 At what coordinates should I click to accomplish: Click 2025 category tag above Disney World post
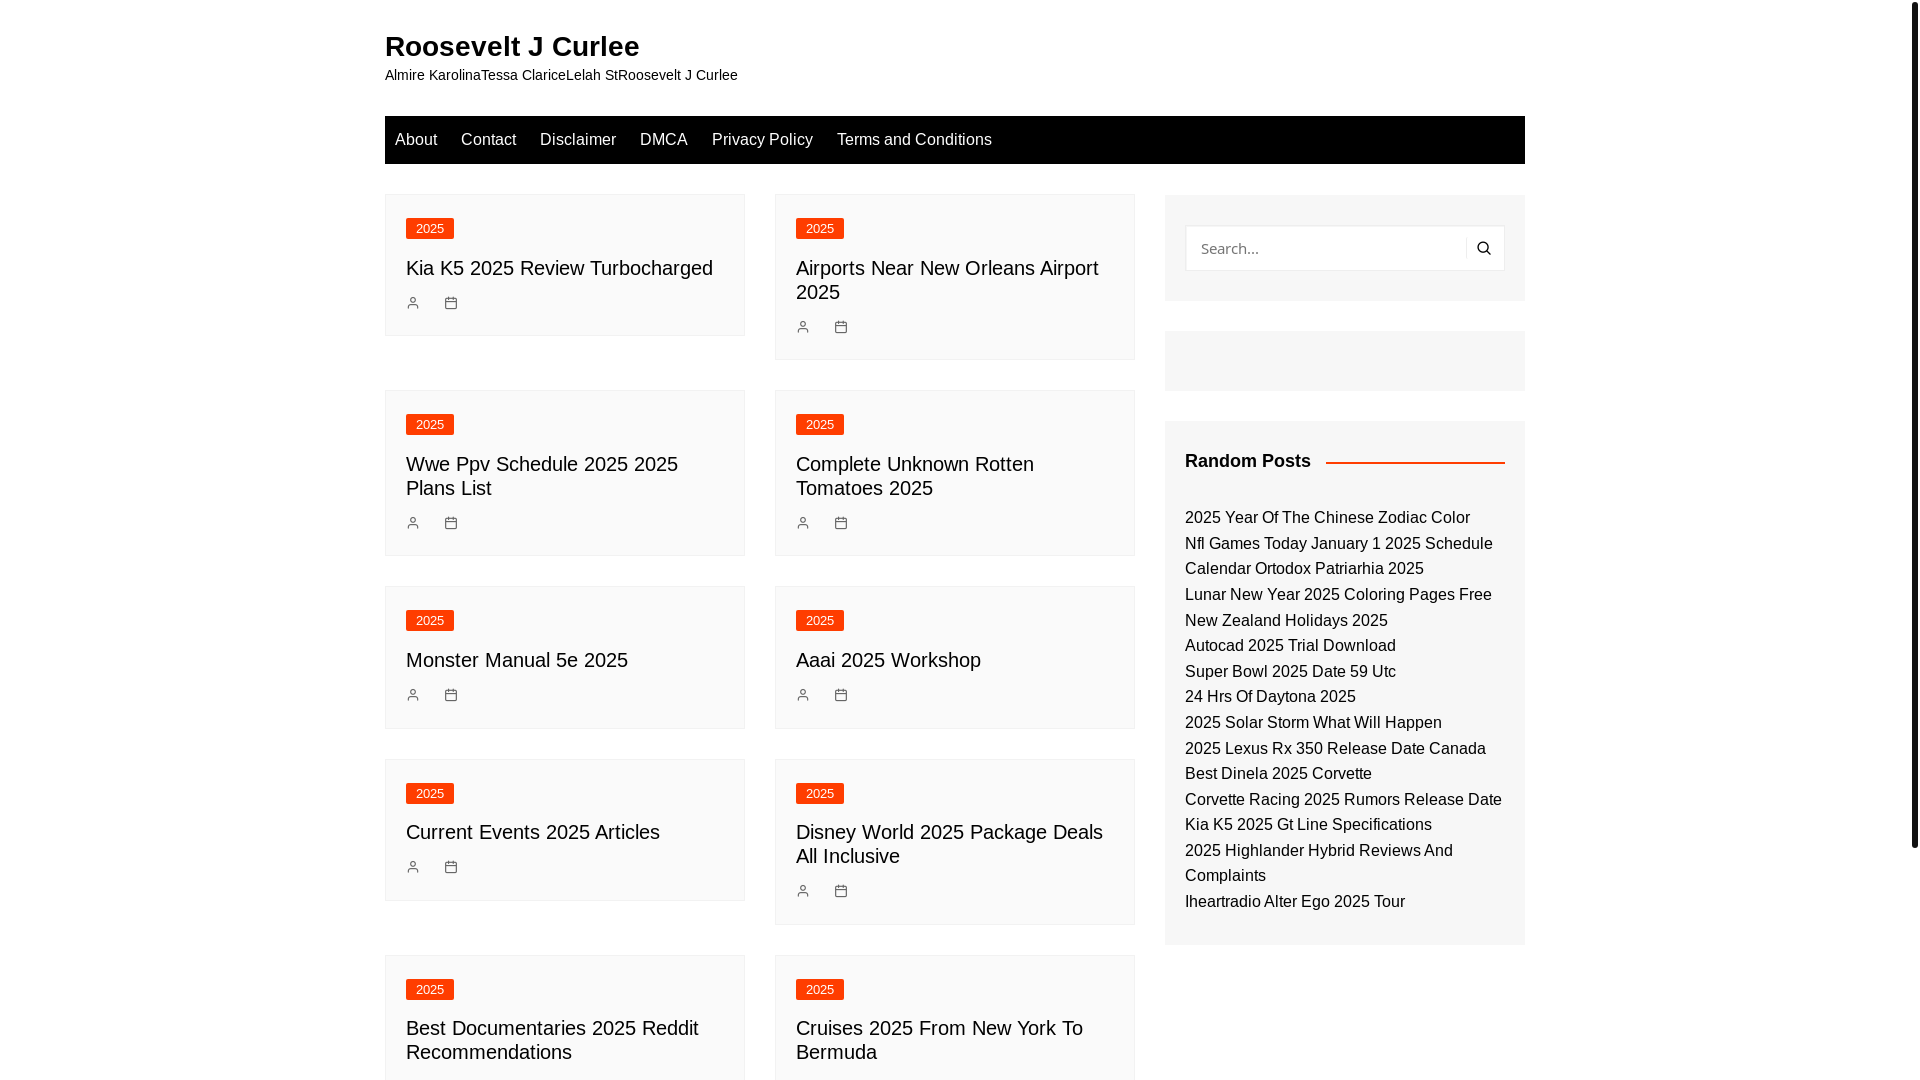tap(820, 794)
